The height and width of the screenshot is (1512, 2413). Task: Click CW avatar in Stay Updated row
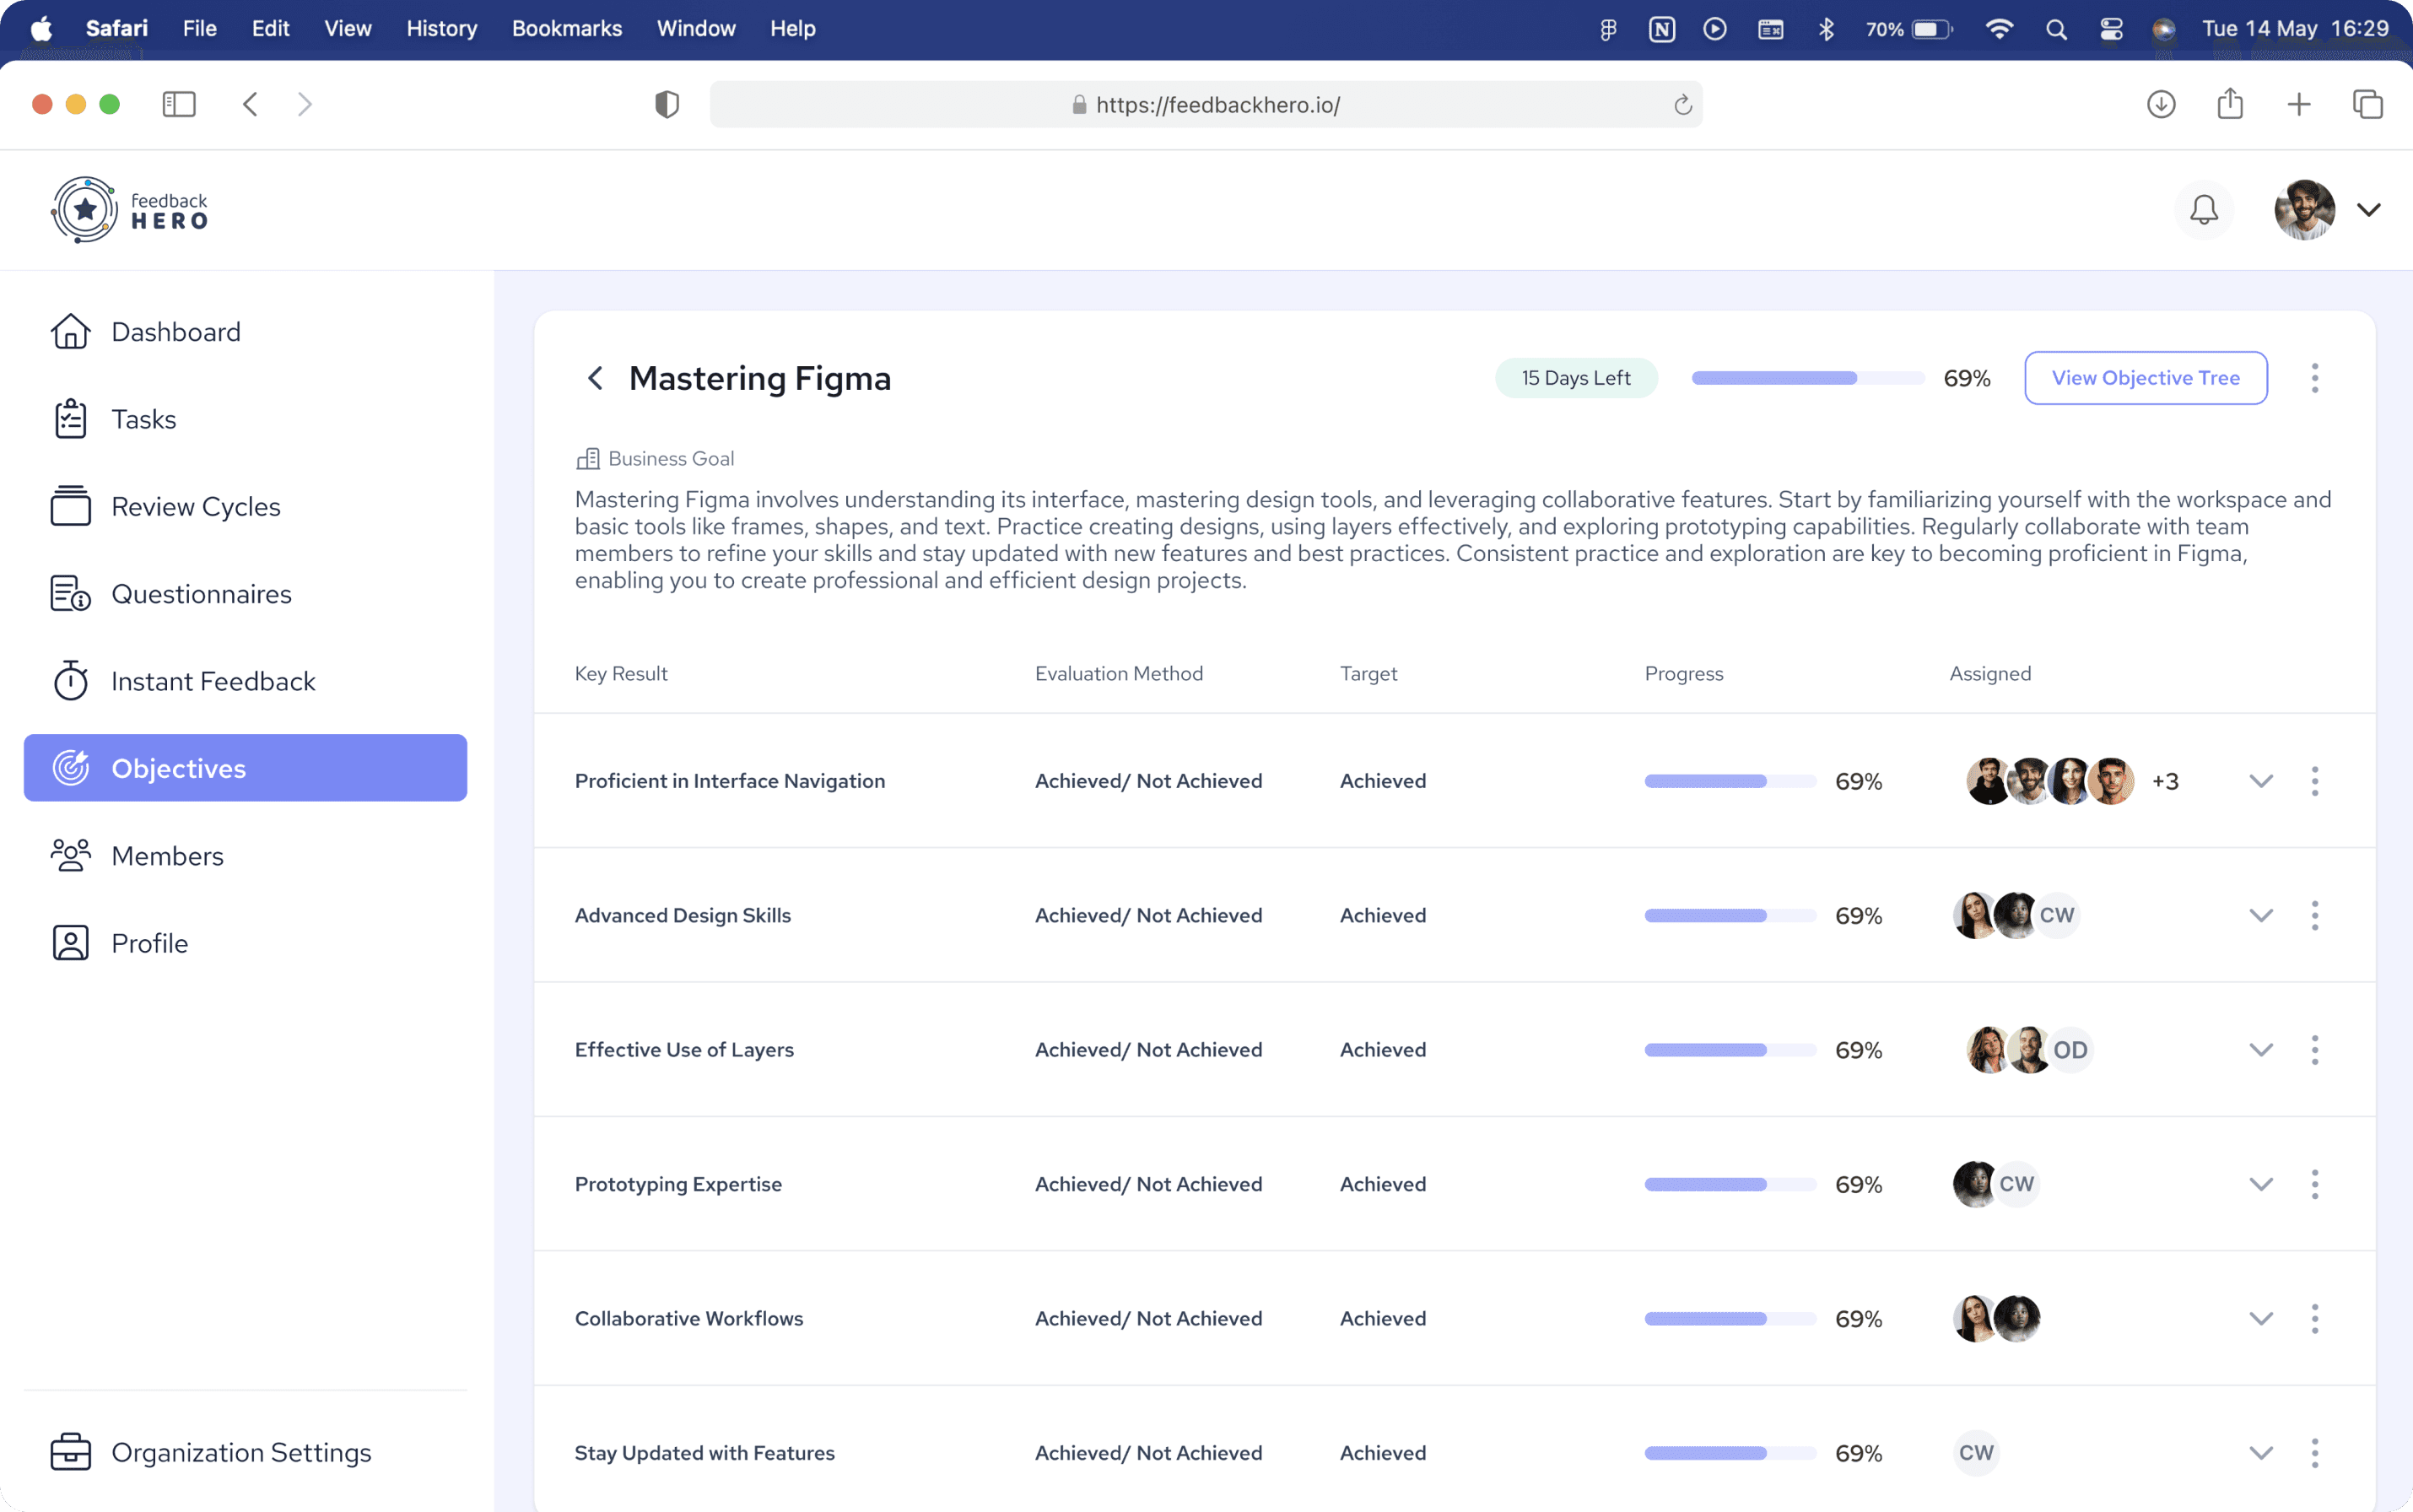click(1976, 1453)
